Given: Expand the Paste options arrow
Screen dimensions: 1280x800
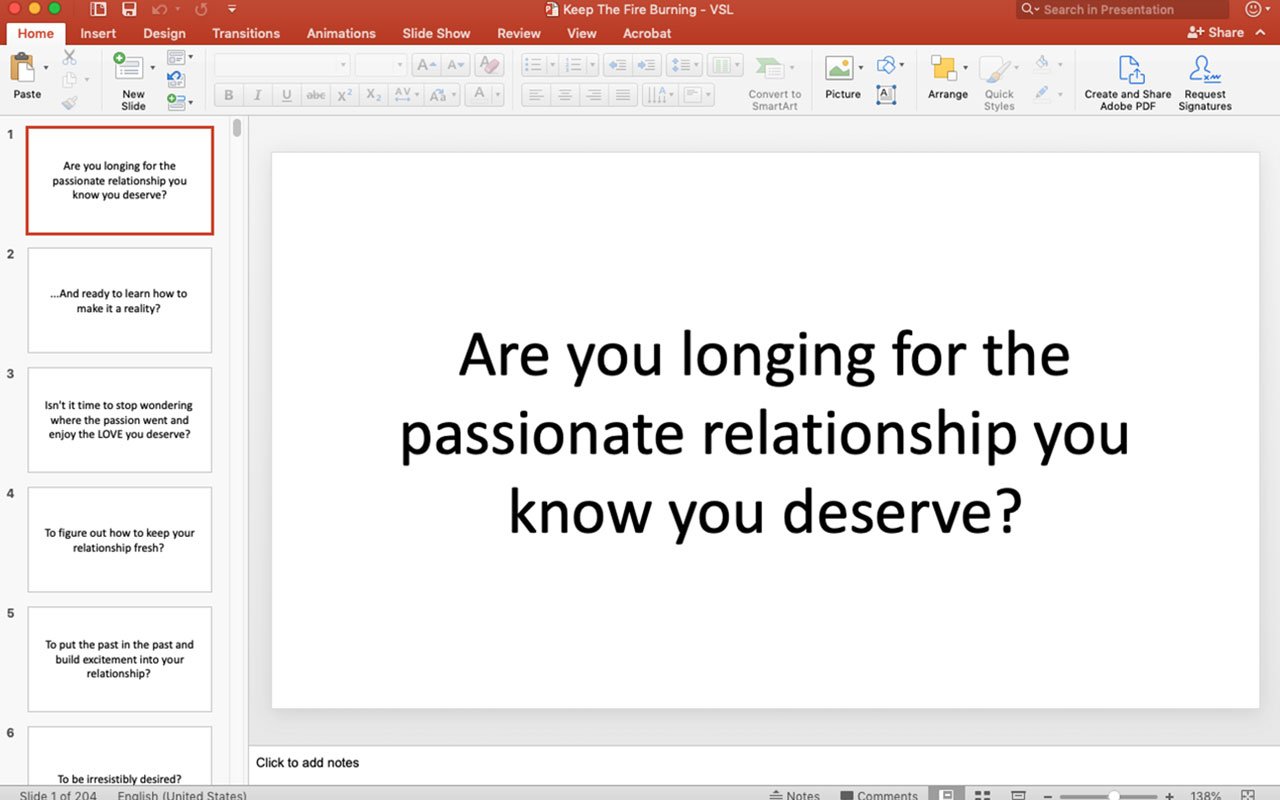Looking at the screenshot, I should coord(46,68).
